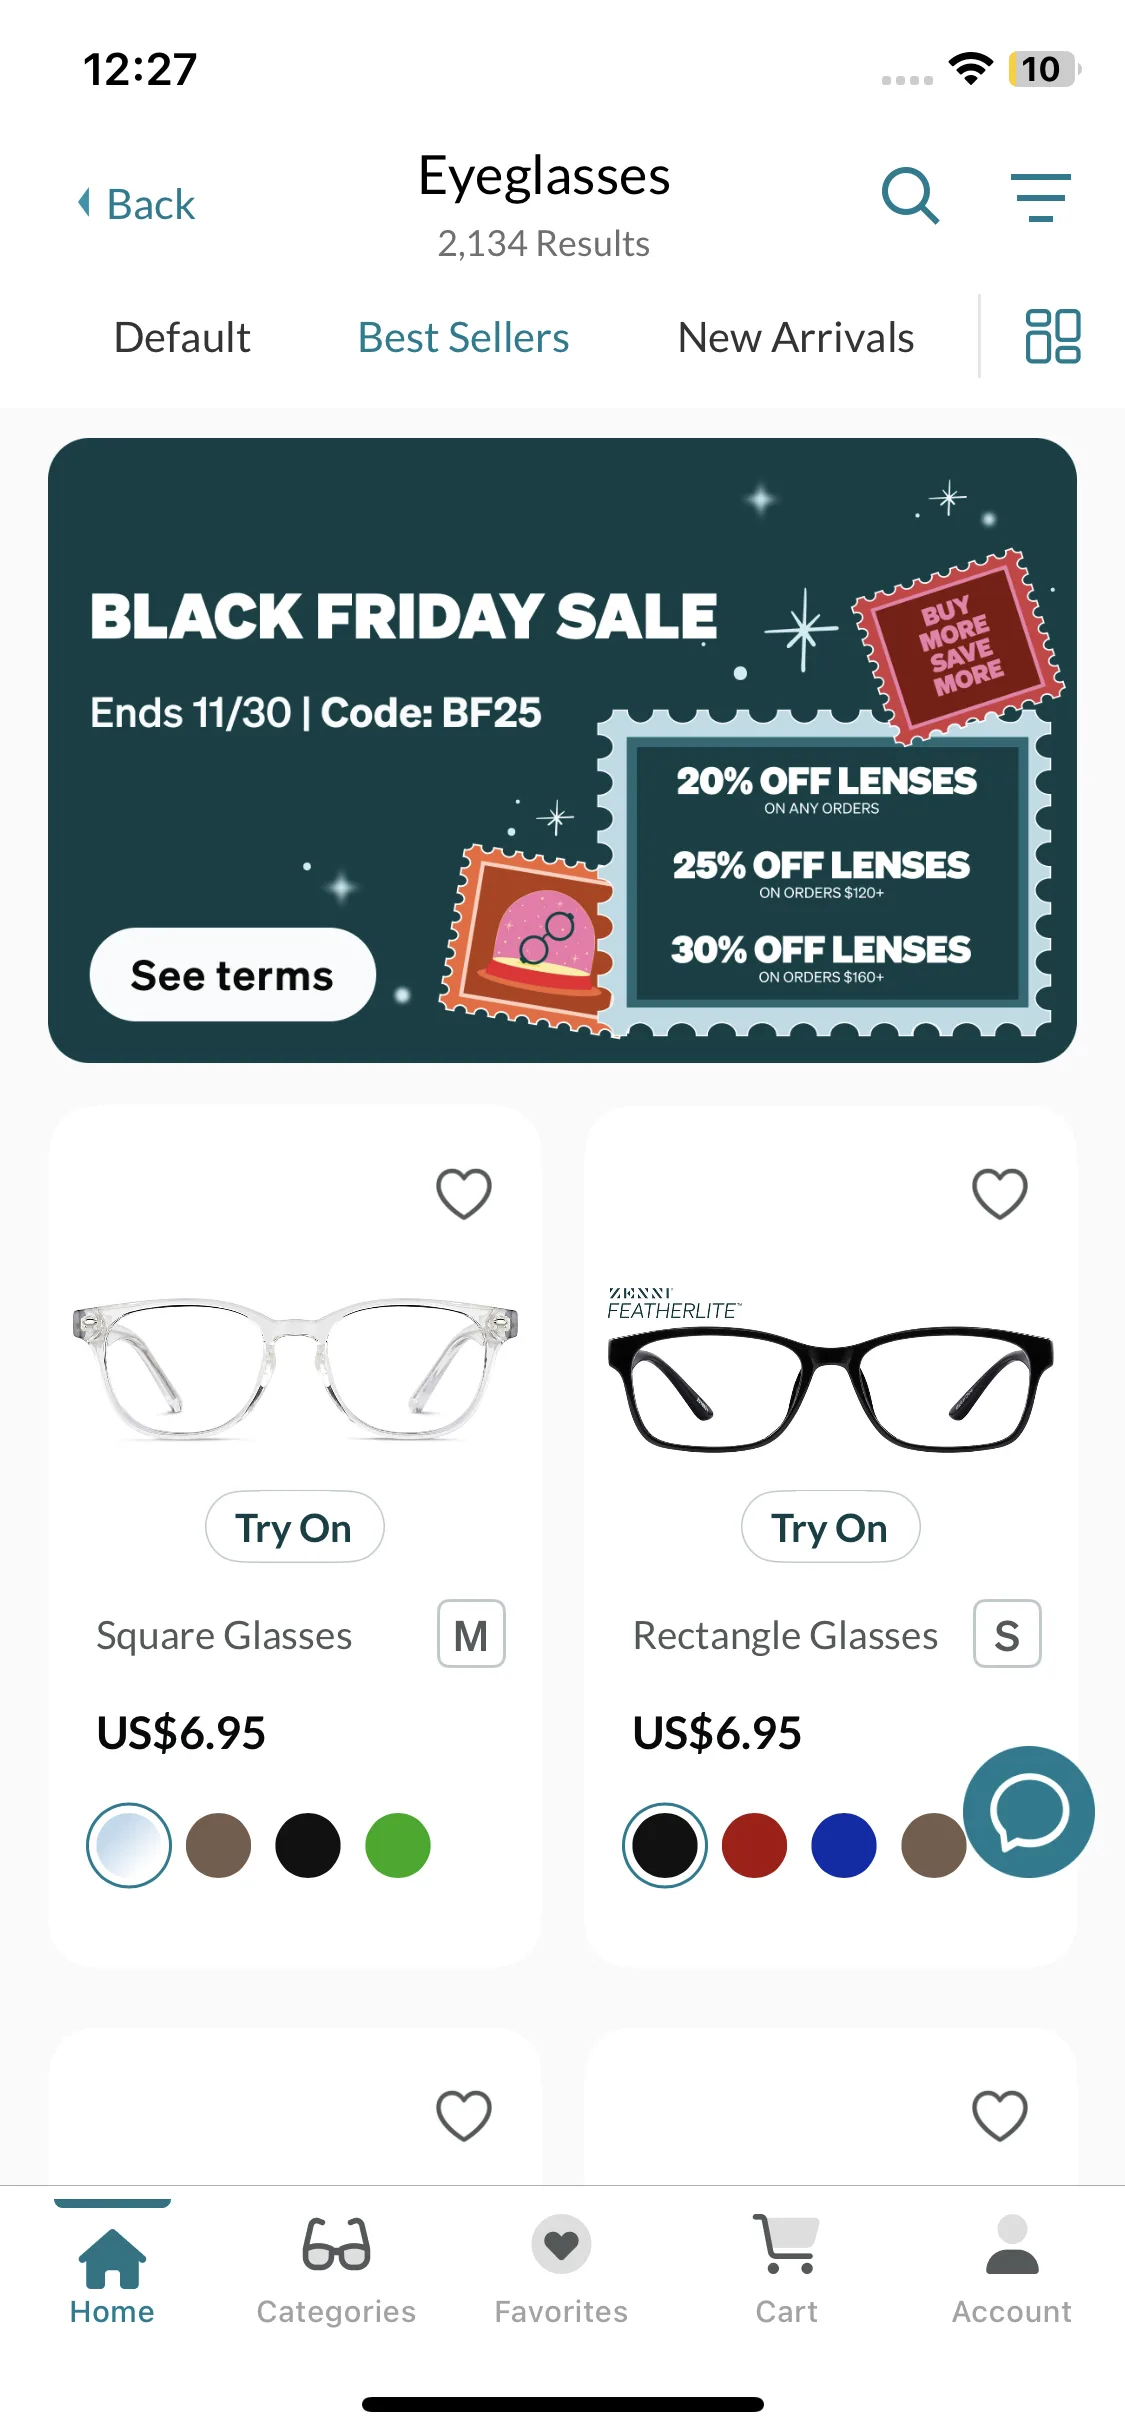Screen dimensions: 1125x2436
Task: Toggle the heart on the bottom-left product card
Action: click(x=464, y=2115)
